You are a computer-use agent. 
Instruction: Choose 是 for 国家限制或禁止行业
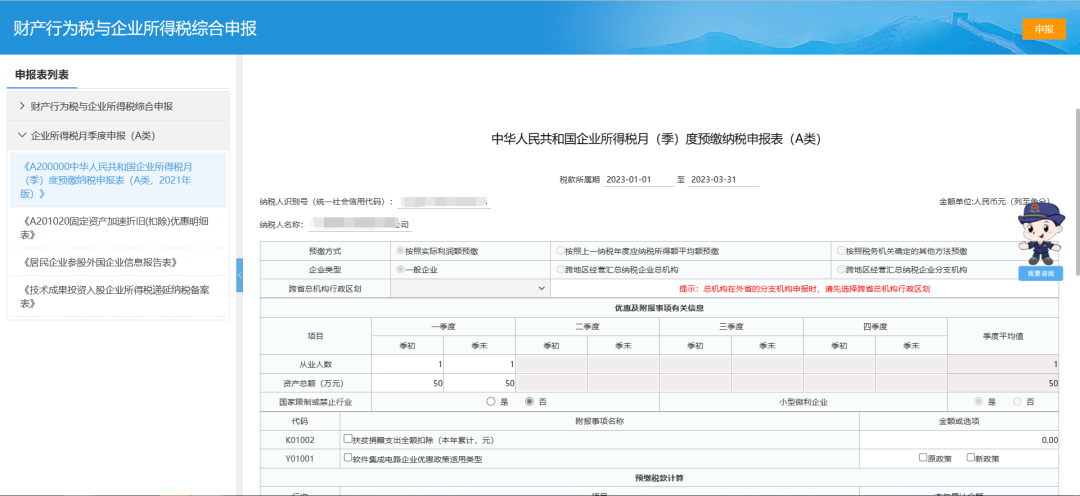(x=490, y=402)
